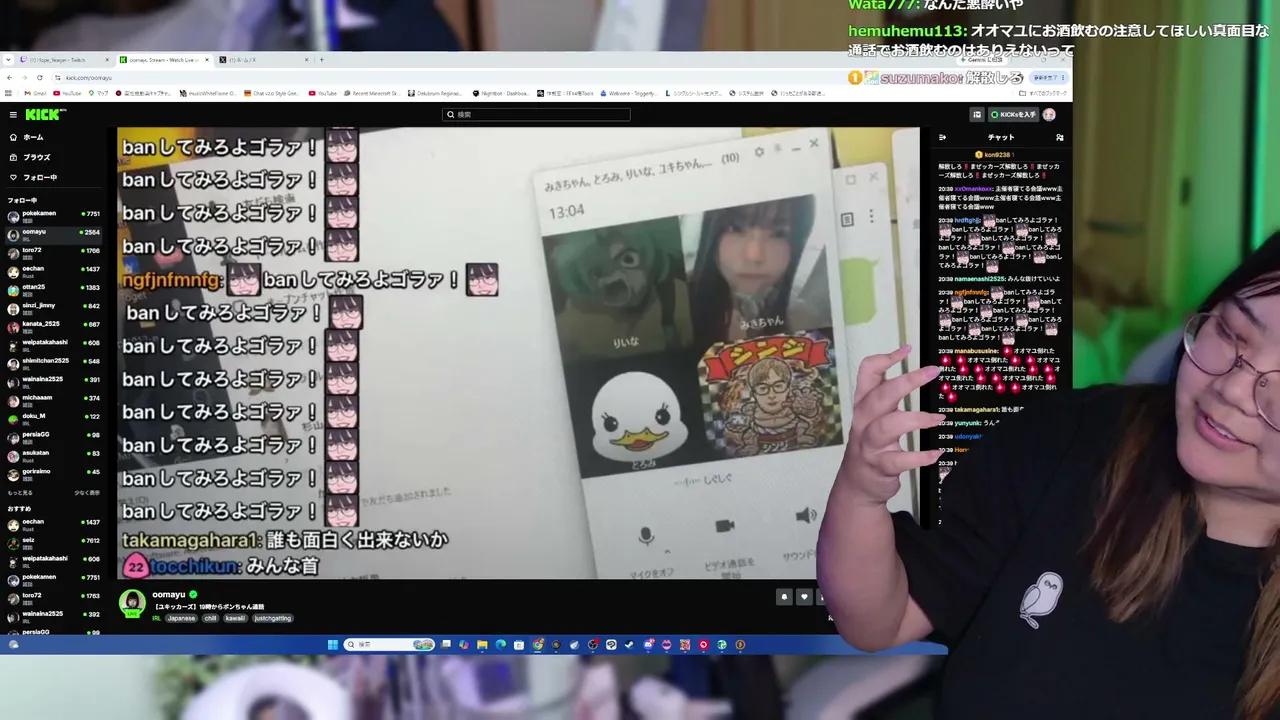1280x720 pixels.
Task: Click the IRL category link
Action: click(x=157, y=618)
